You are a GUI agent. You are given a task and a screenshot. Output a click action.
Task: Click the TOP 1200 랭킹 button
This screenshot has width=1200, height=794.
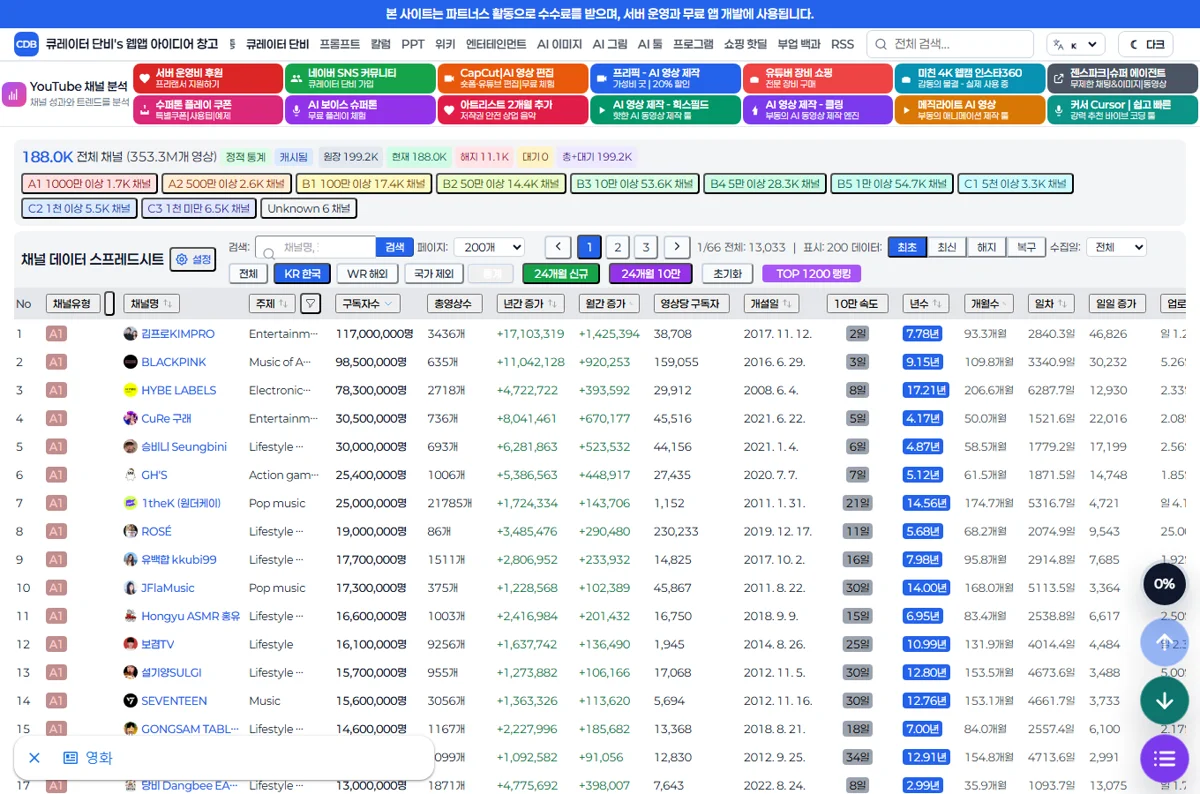click(811, 273)
